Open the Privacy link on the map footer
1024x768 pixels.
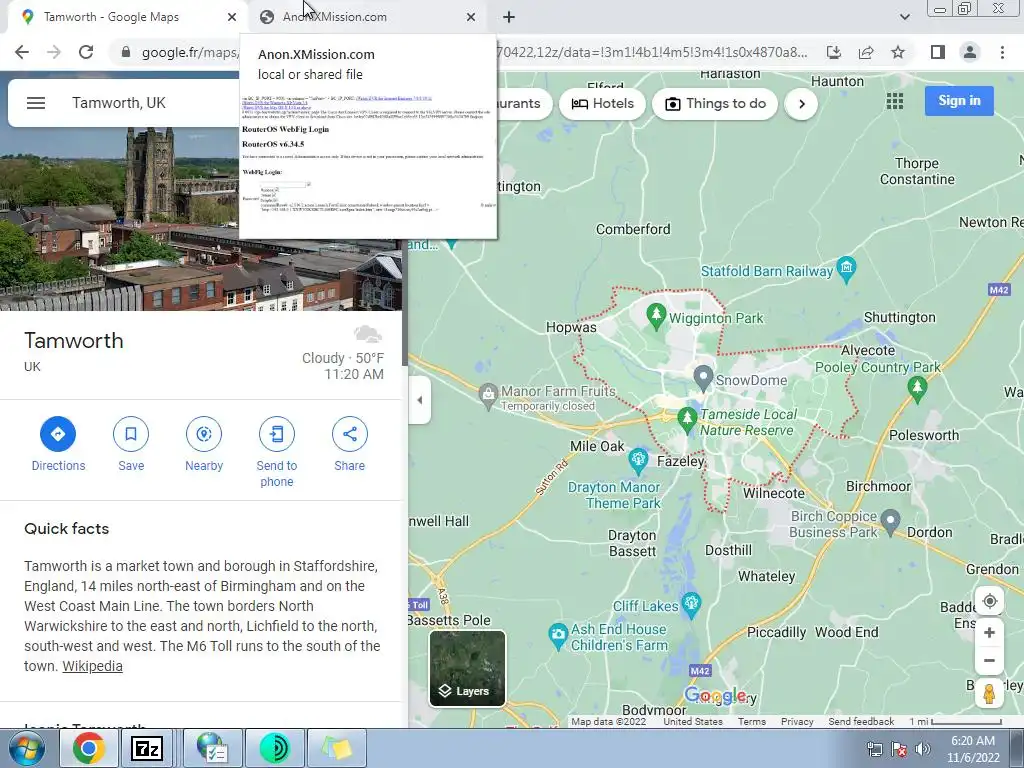coord(797,722)
